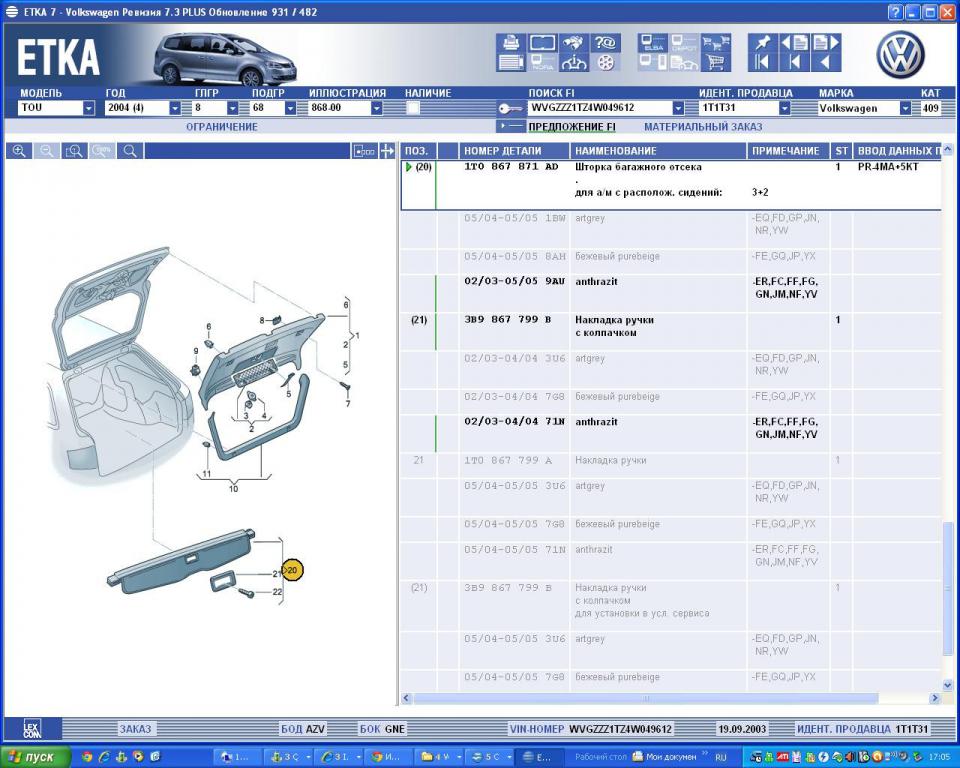Toggle the thumbnail strip layout icon
Screen dimensions: 960x768
pyautogui.click(x=364, y=151)
